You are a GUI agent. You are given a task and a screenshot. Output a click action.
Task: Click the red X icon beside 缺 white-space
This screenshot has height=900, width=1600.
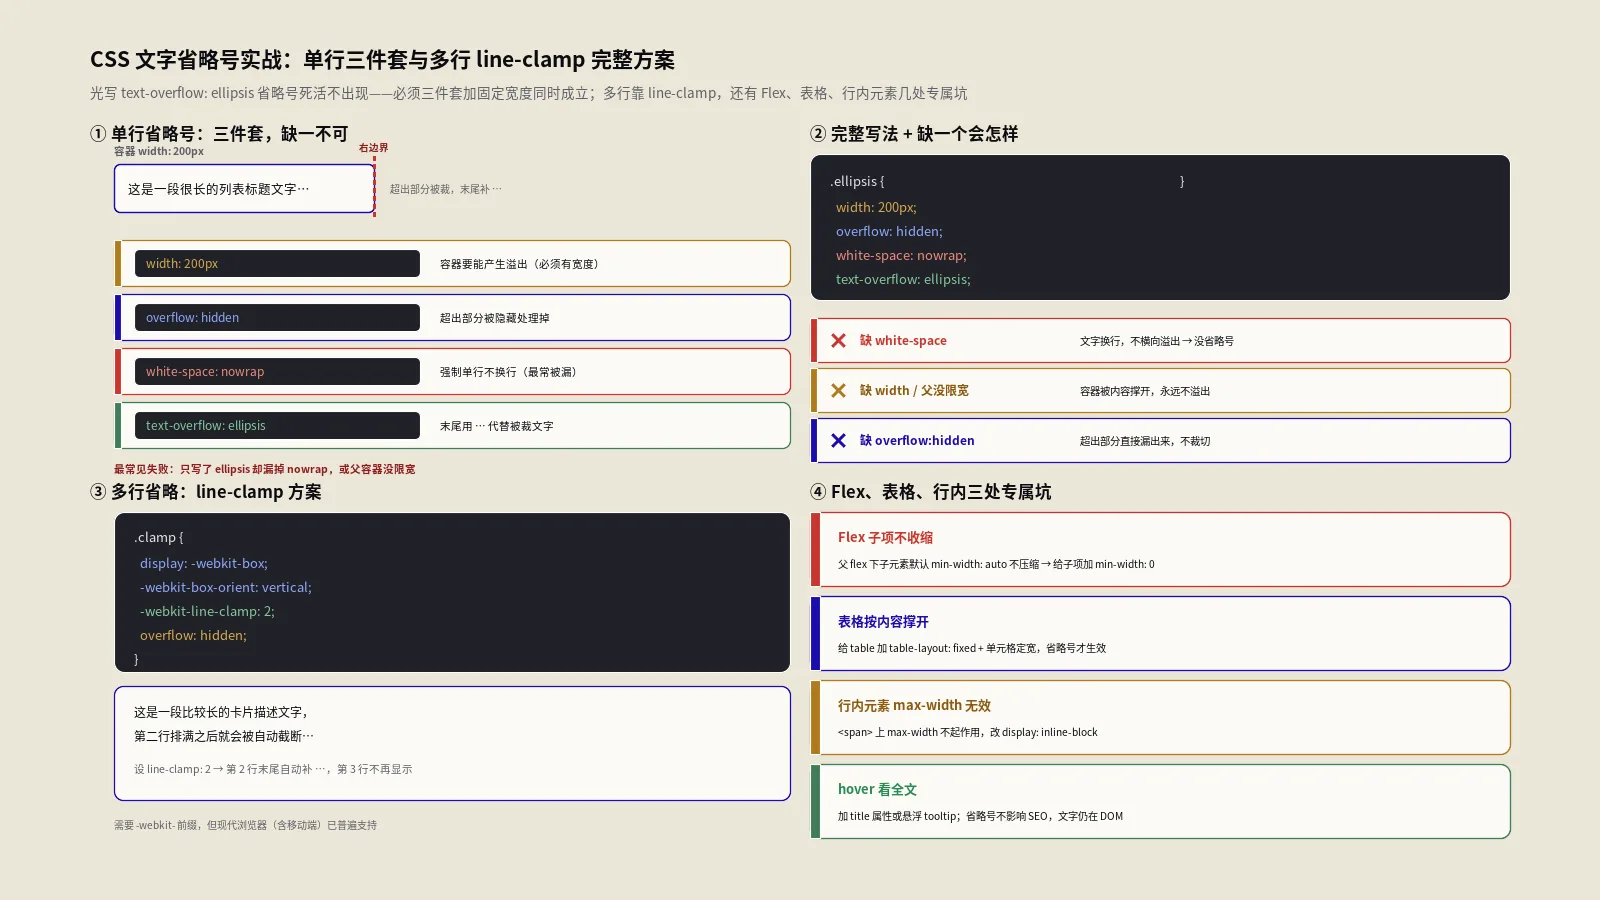coord(838,341)
